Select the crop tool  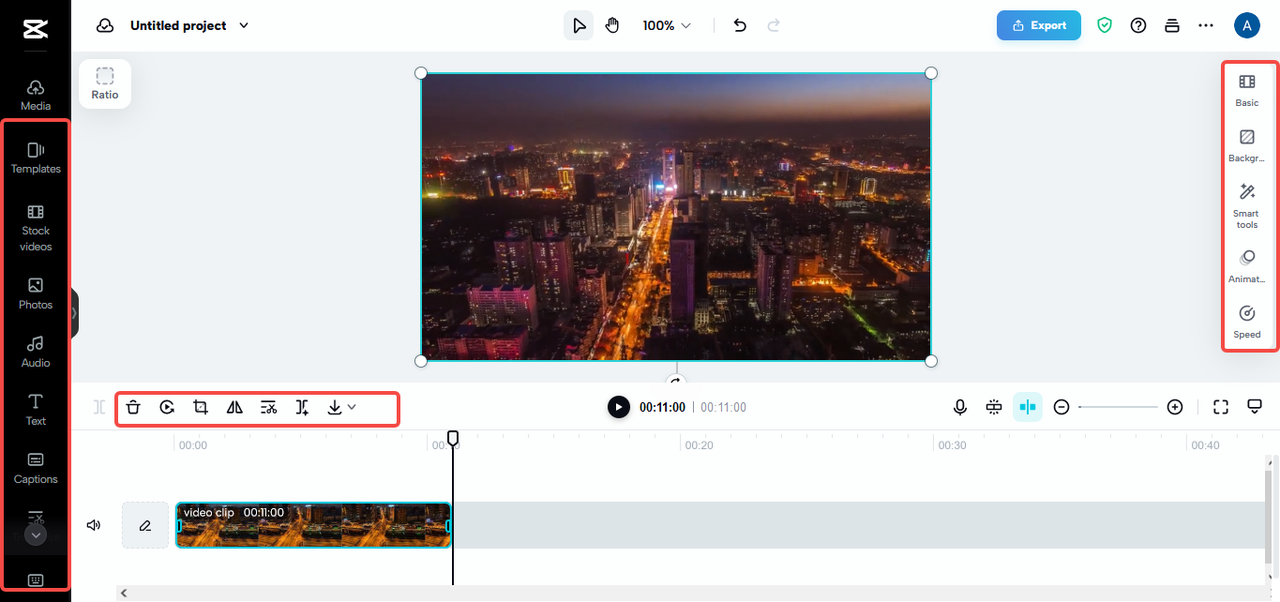(x=201, y=407)
